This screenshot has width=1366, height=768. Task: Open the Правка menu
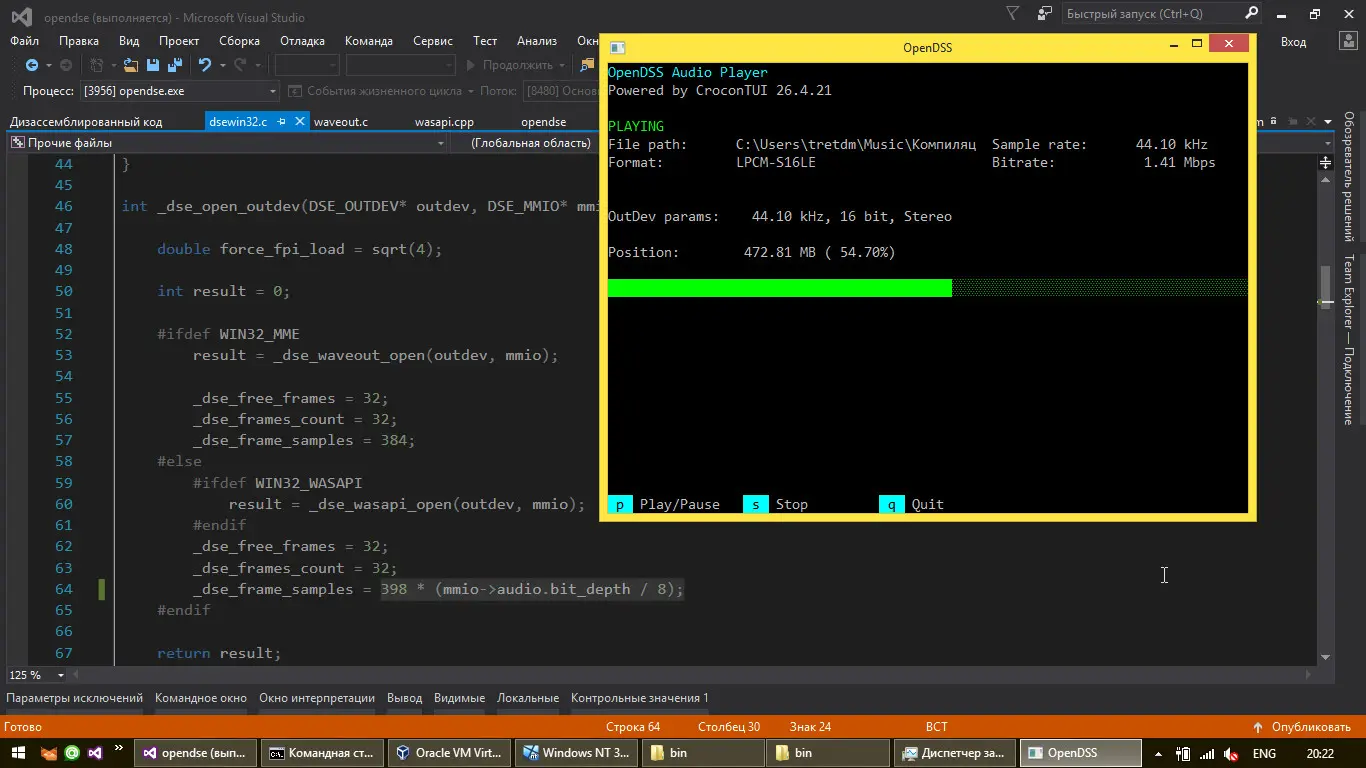pos(79,41)
